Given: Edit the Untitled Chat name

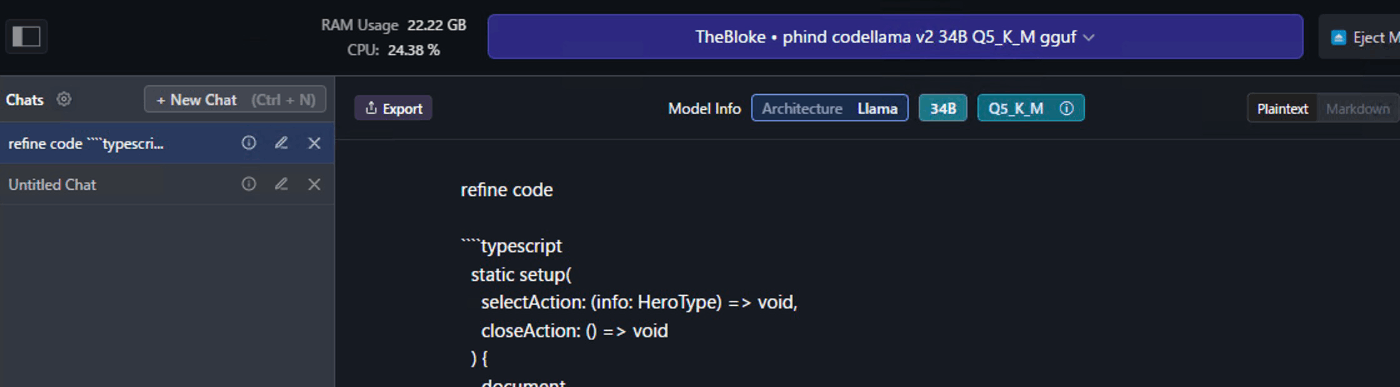Looking at the screenshot, I should [x=281, y=184].
